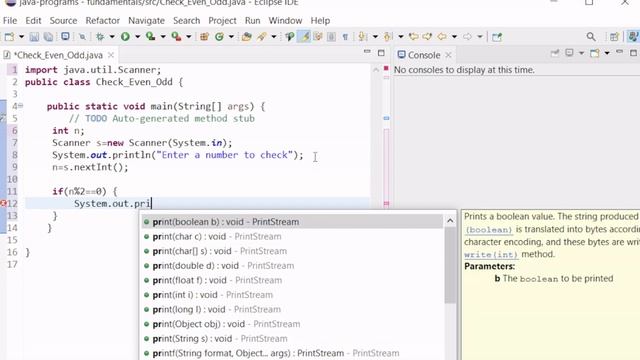Screen dimensions: 640x360
Task: Click the Next Edit Location icon
Action: point(427,37)
